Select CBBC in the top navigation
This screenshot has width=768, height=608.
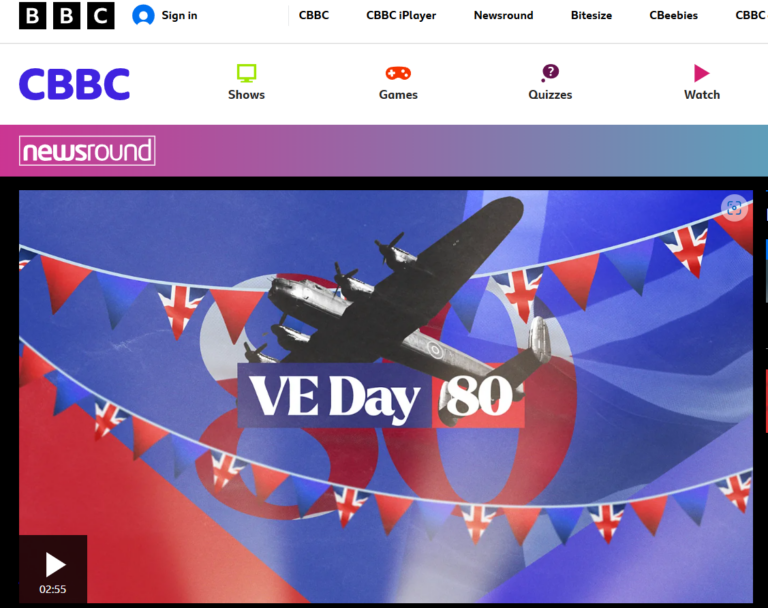tap(314, 16)
